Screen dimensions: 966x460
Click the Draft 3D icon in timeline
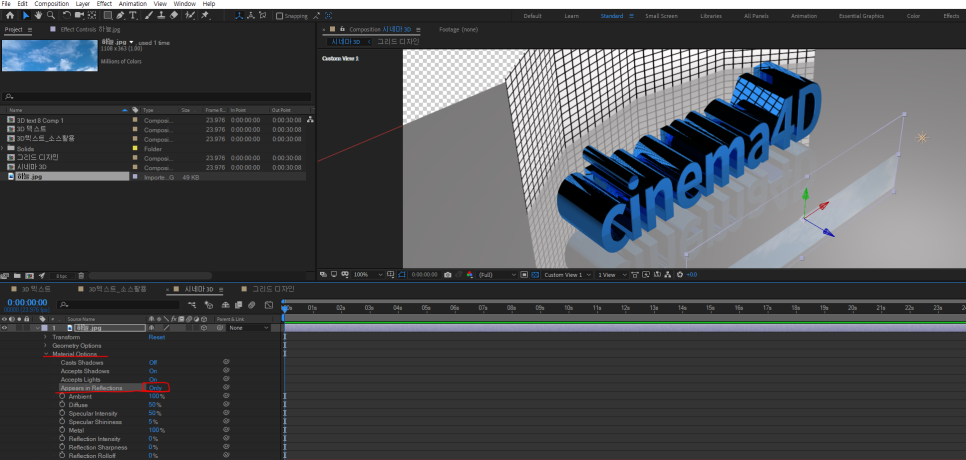tap(209, 305)
